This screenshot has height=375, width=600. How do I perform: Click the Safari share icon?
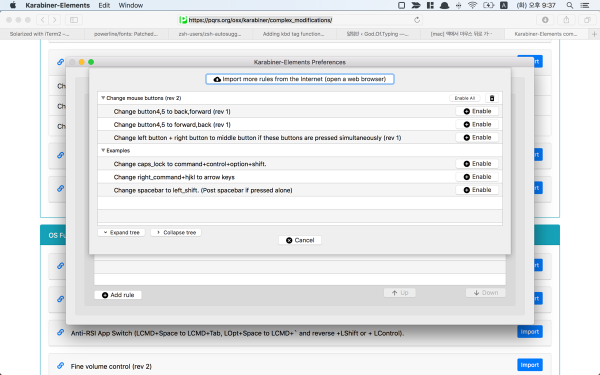(566, 20)
